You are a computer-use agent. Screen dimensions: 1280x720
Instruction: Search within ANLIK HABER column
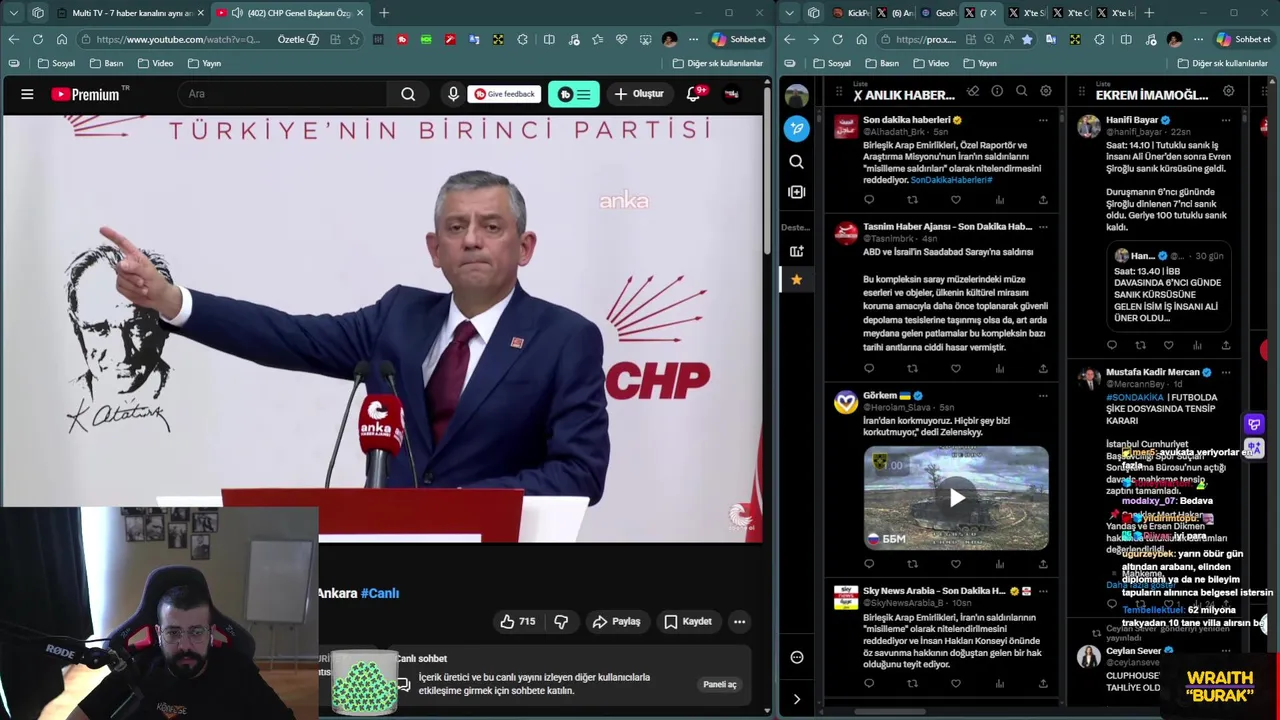pyautogui.click(x=1021, y=92)
